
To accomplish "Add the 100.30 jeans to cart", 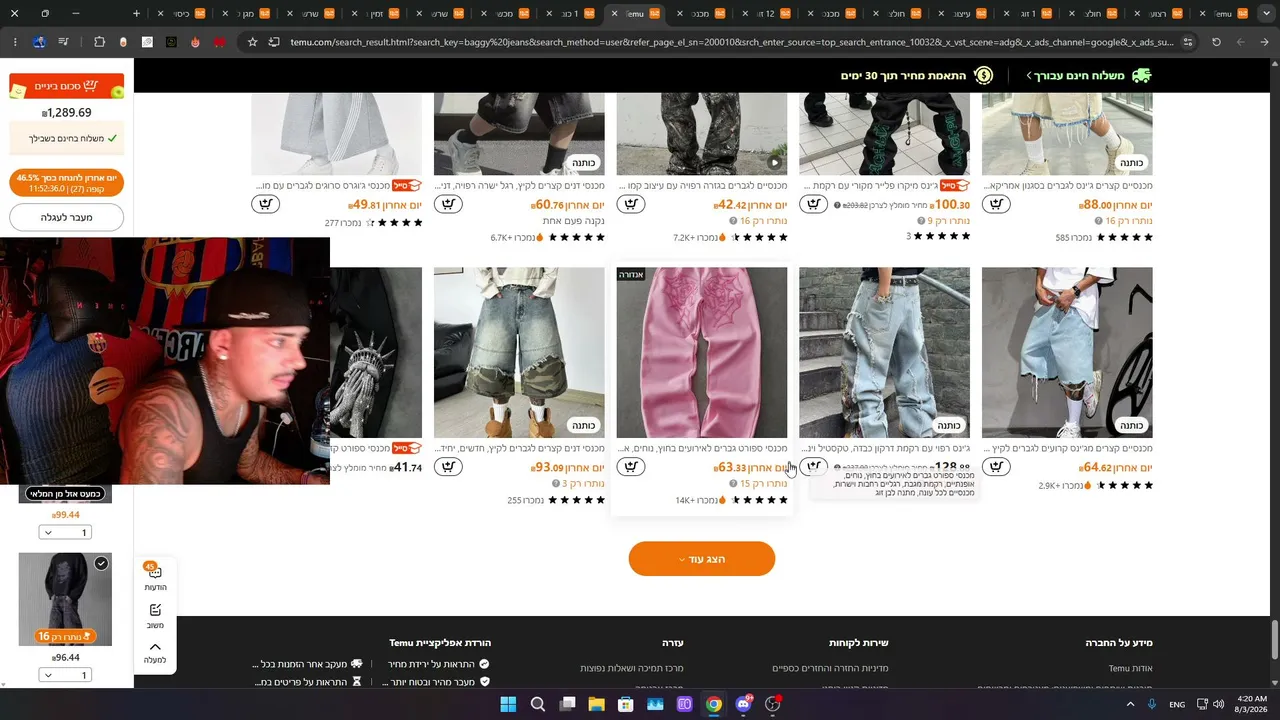I will point(813,204).
